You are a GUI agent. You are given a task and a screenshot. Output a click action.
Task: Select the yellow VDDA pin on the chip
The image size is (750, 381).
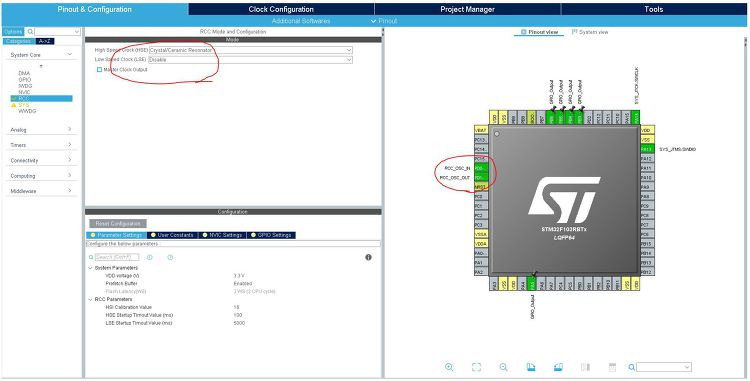click(481, 243)
